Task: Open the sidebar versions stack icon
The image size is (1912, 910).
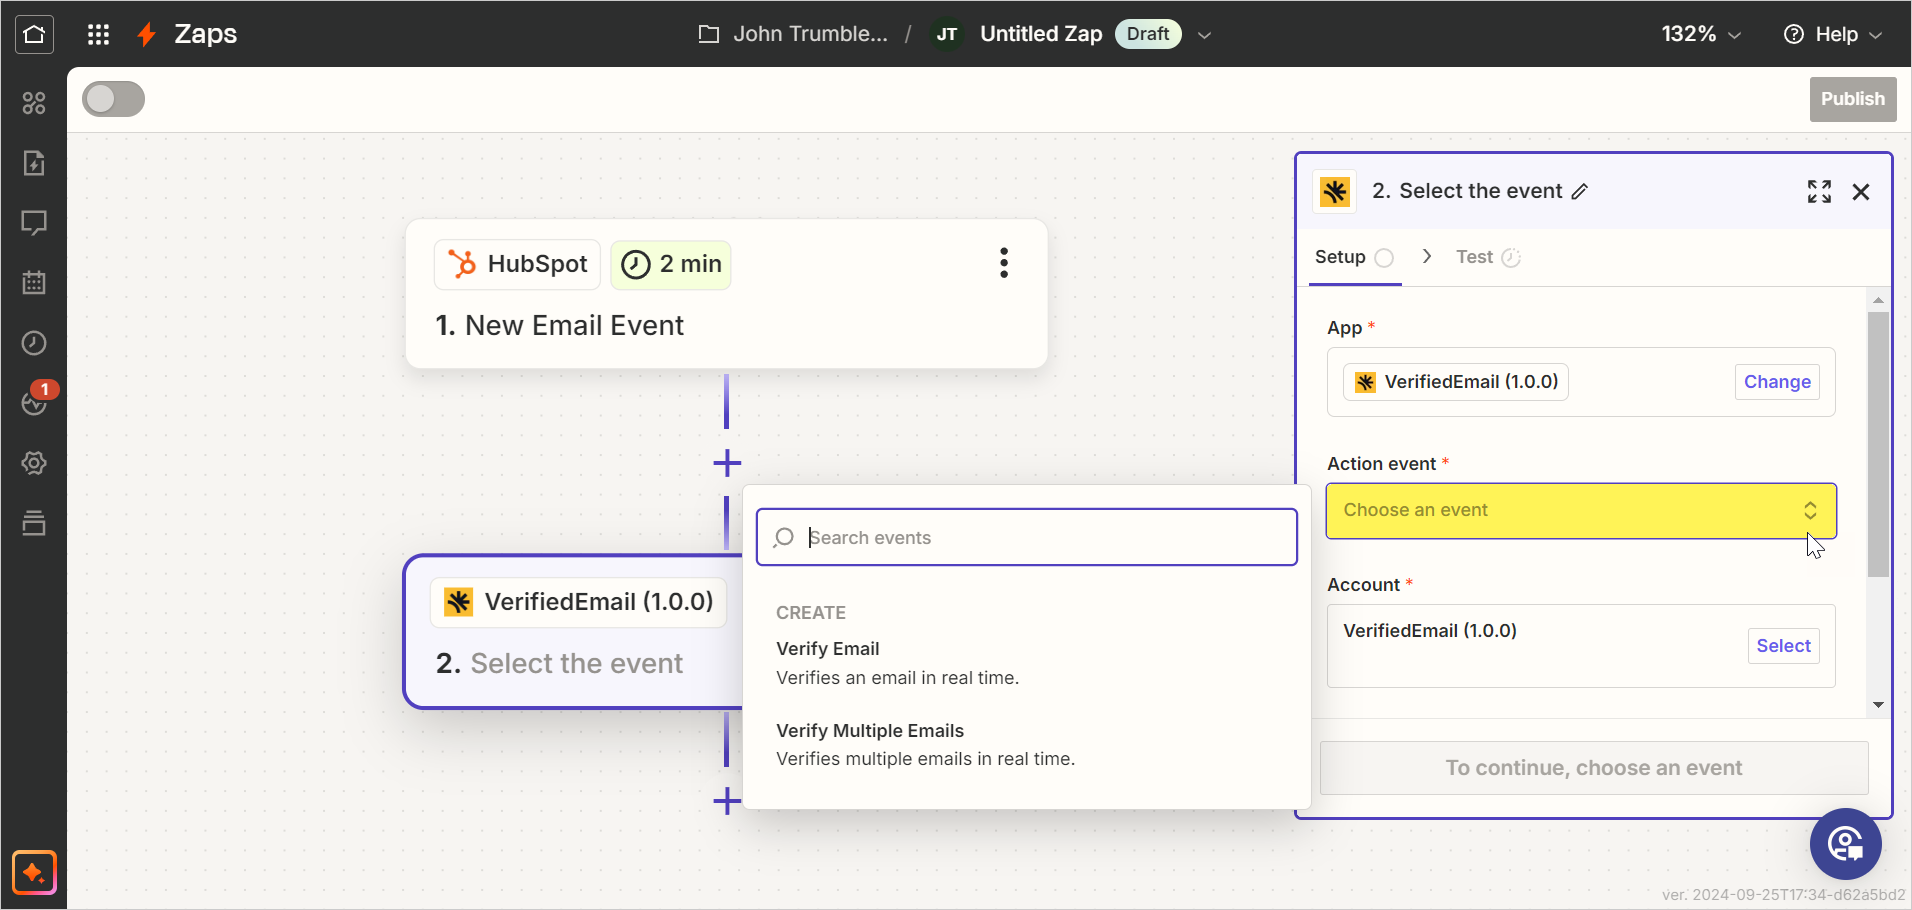Action: point(34,523)
